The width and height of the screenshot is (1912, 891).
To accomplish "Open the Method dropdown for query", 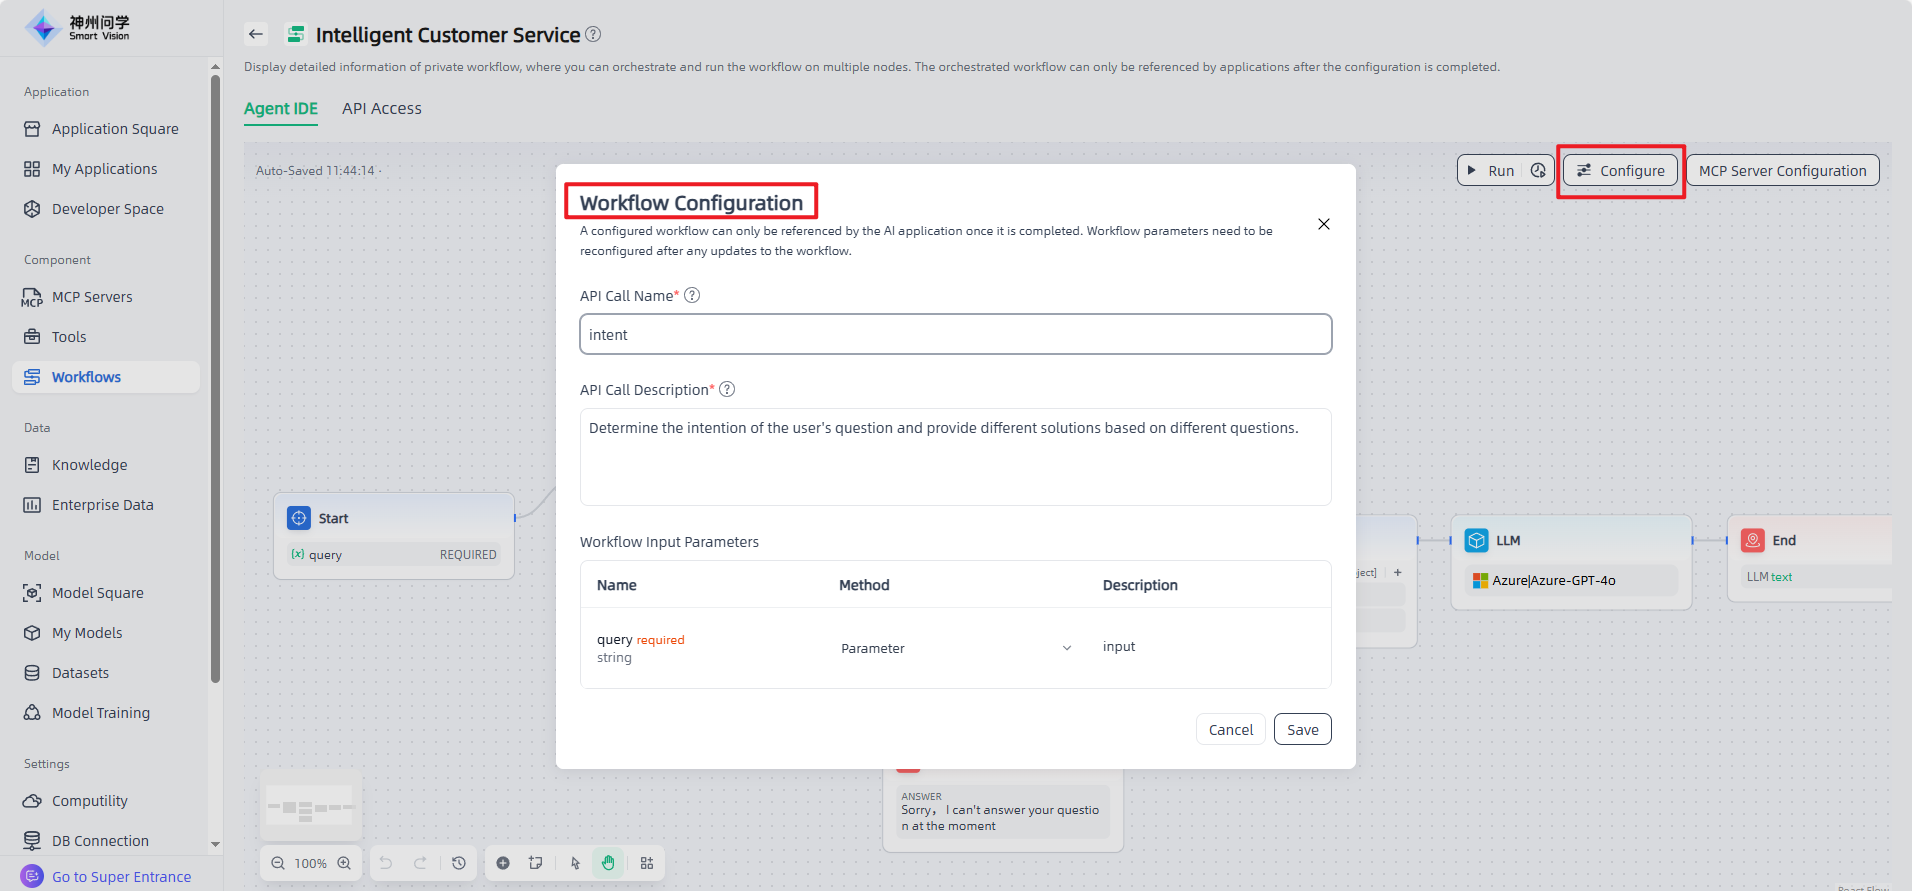I will [x=955, y=648].
